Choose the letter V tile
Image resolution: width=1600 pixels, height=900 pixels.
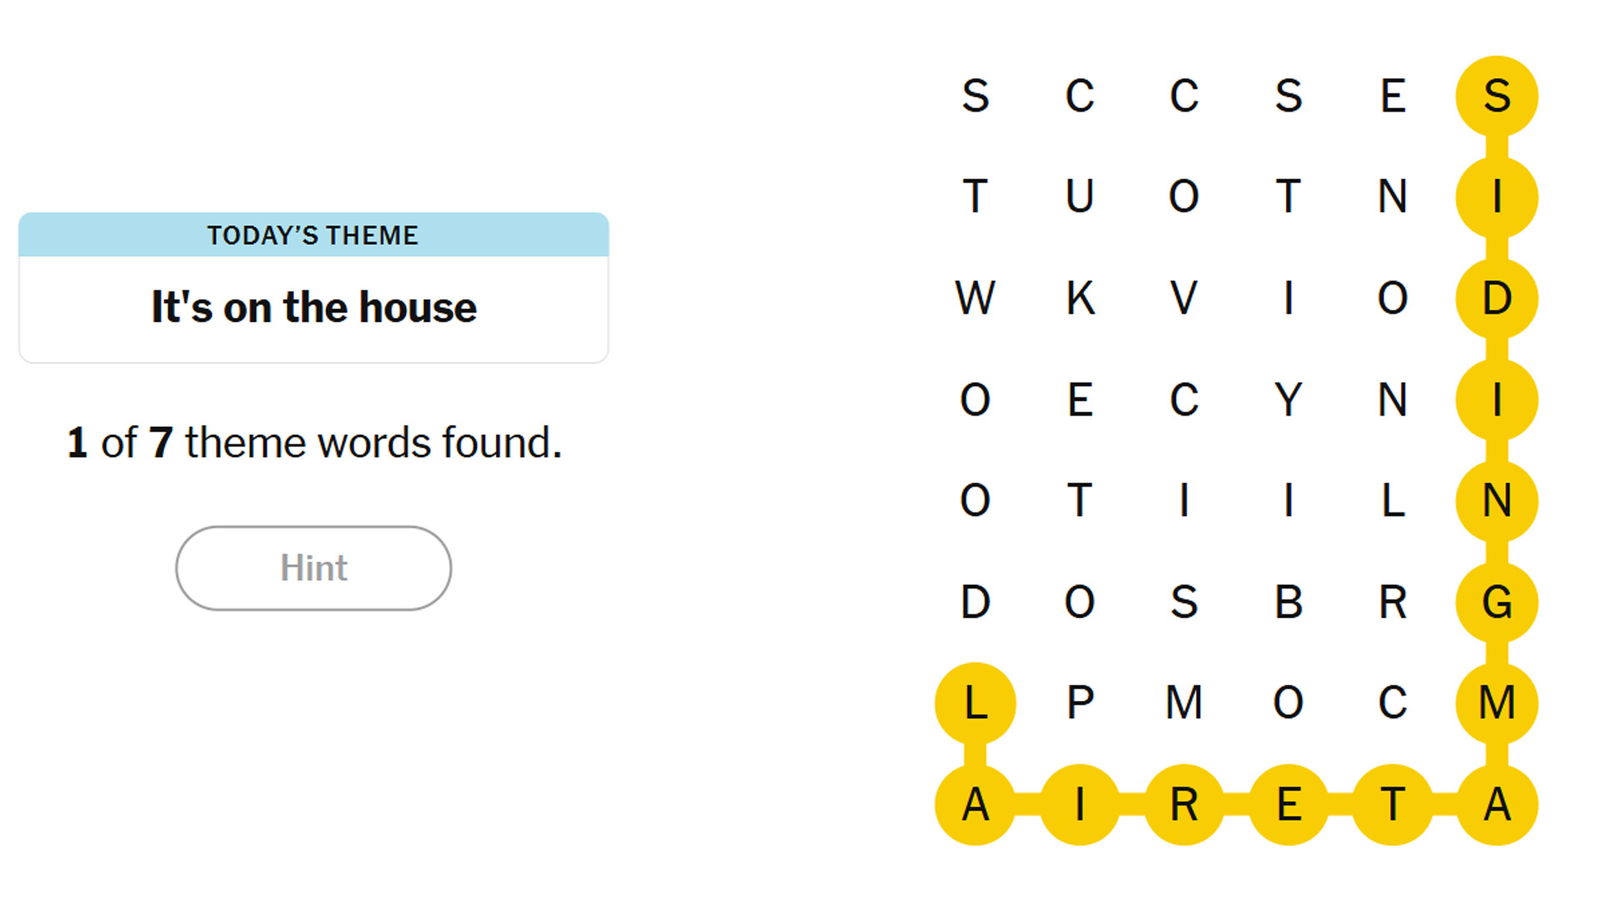click(1184, 298)
